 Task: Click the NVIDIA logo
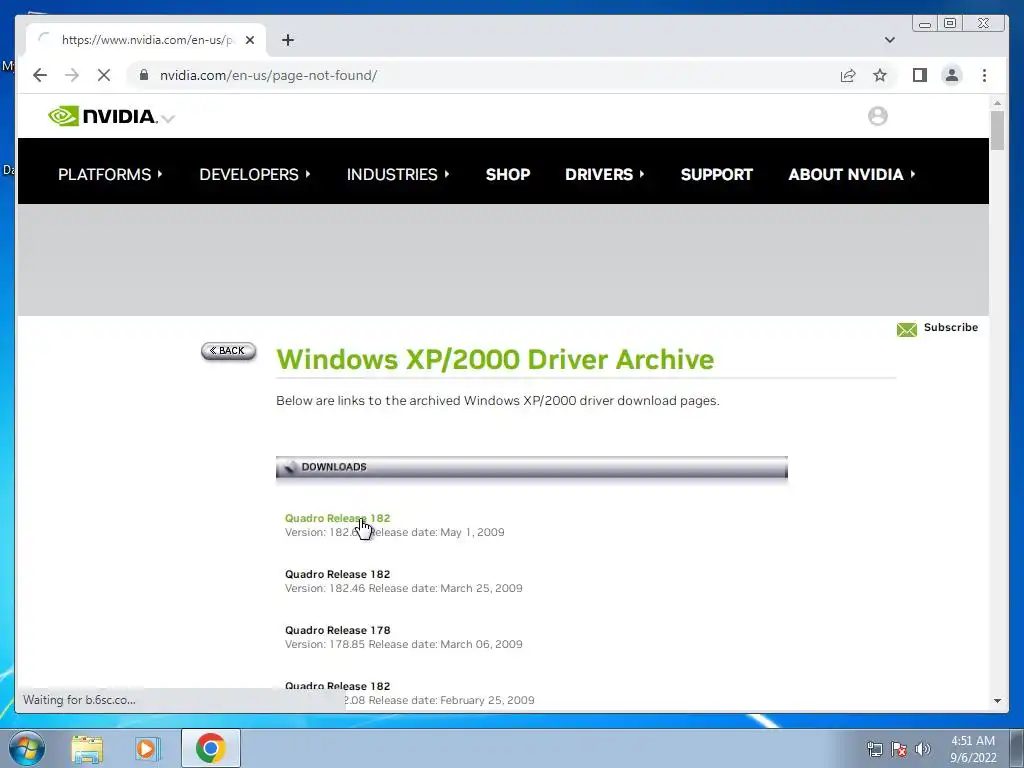(x=103, y=116)
